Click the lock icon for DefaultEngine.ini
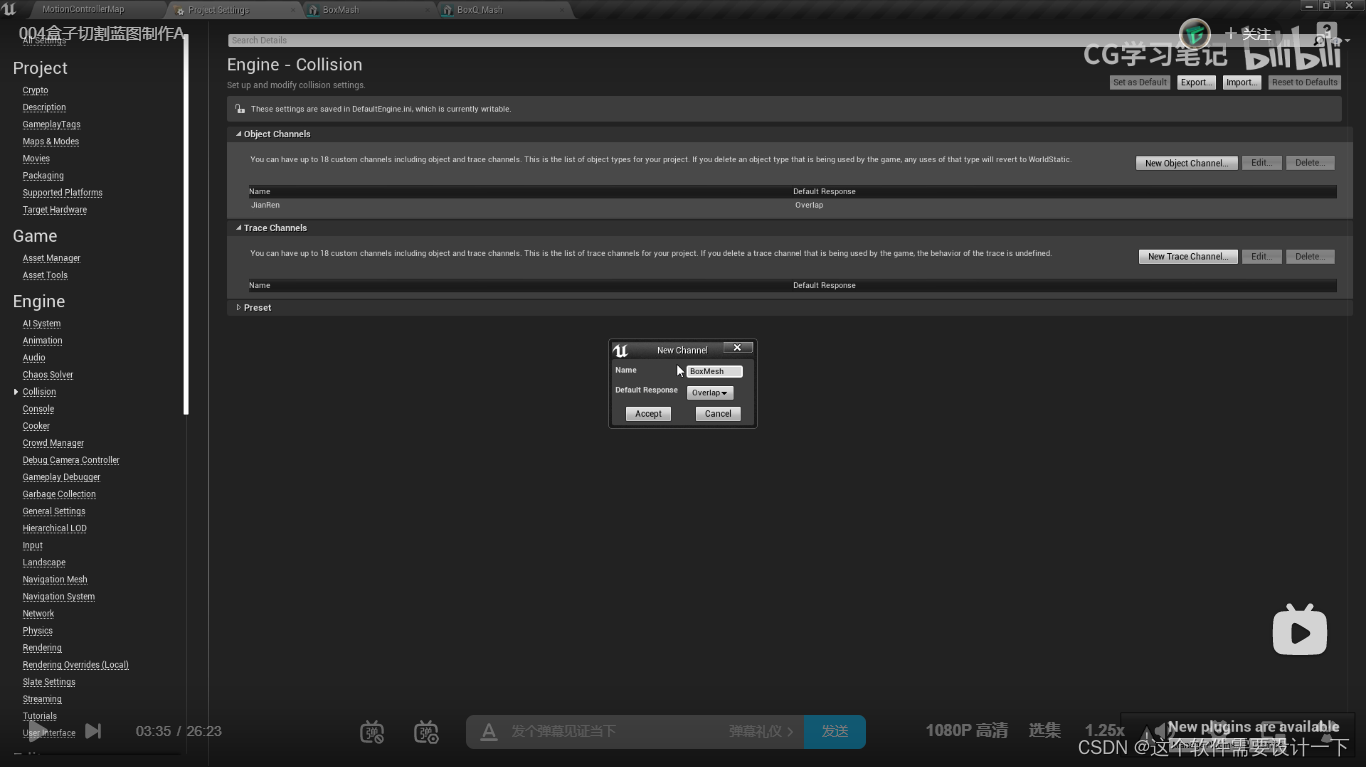This screenshot has width=1366, height=767. [240, 109]
